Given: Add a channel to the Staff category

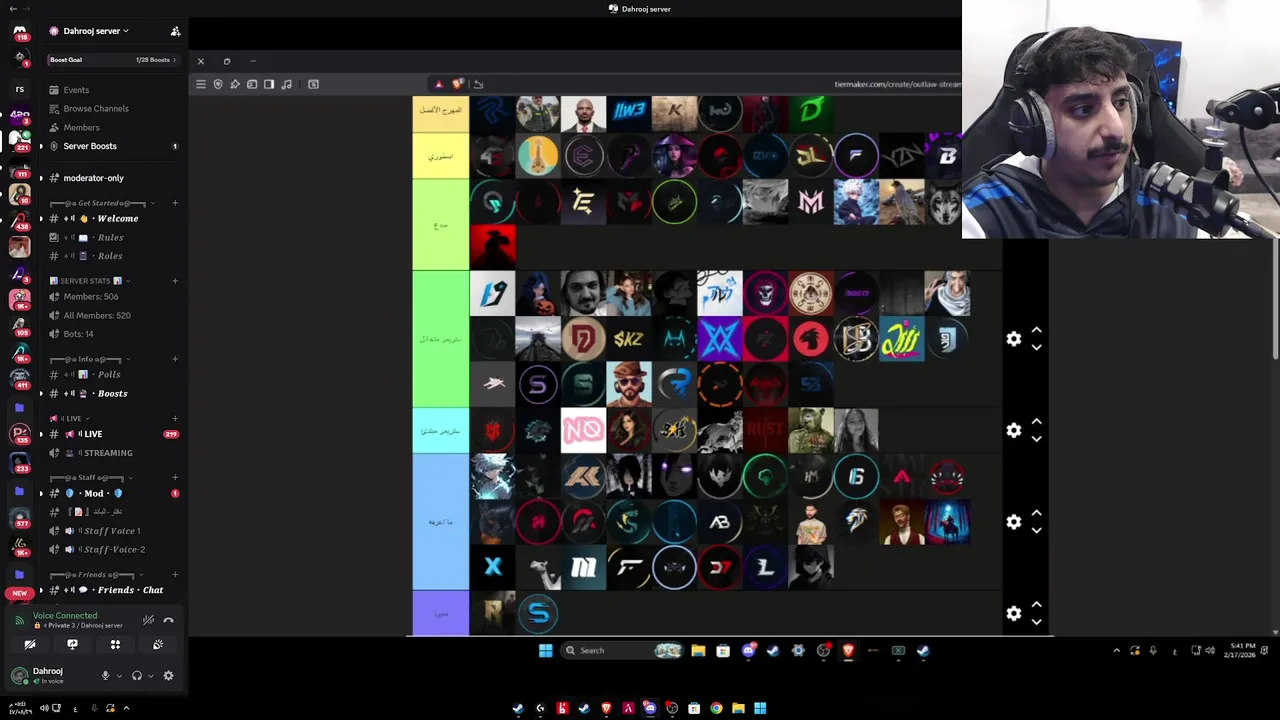Looking at the screenshot, I should 175,477.
